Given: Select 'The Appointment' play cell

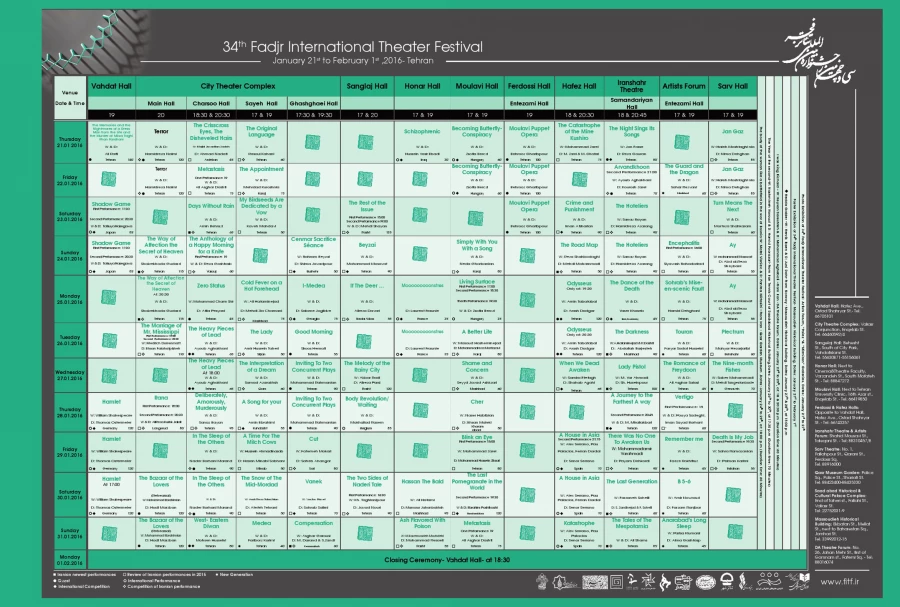Looking at the screenshot, I should click(x=261, y=180).
